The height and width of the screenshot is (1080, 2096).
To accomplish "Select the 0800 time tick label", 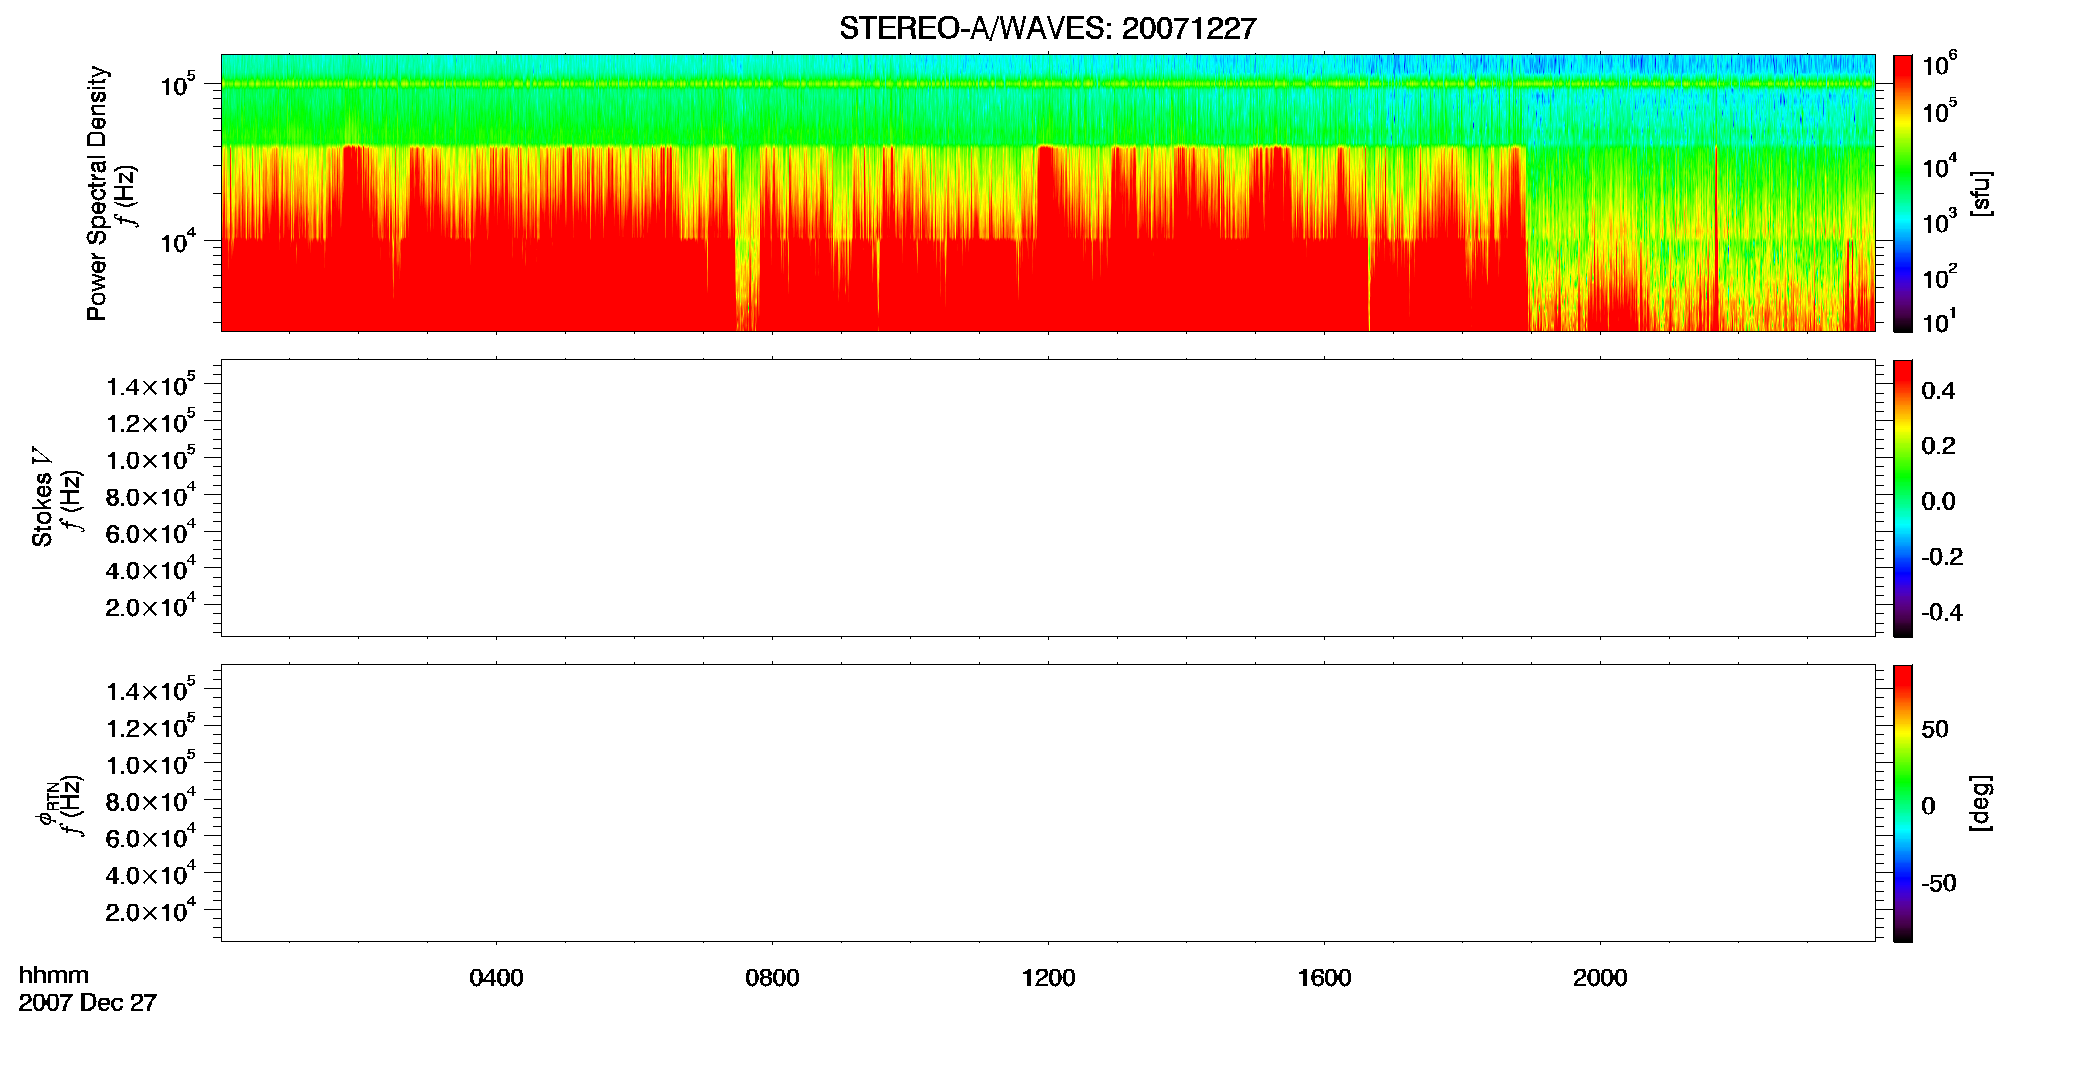I will (772, 978).
